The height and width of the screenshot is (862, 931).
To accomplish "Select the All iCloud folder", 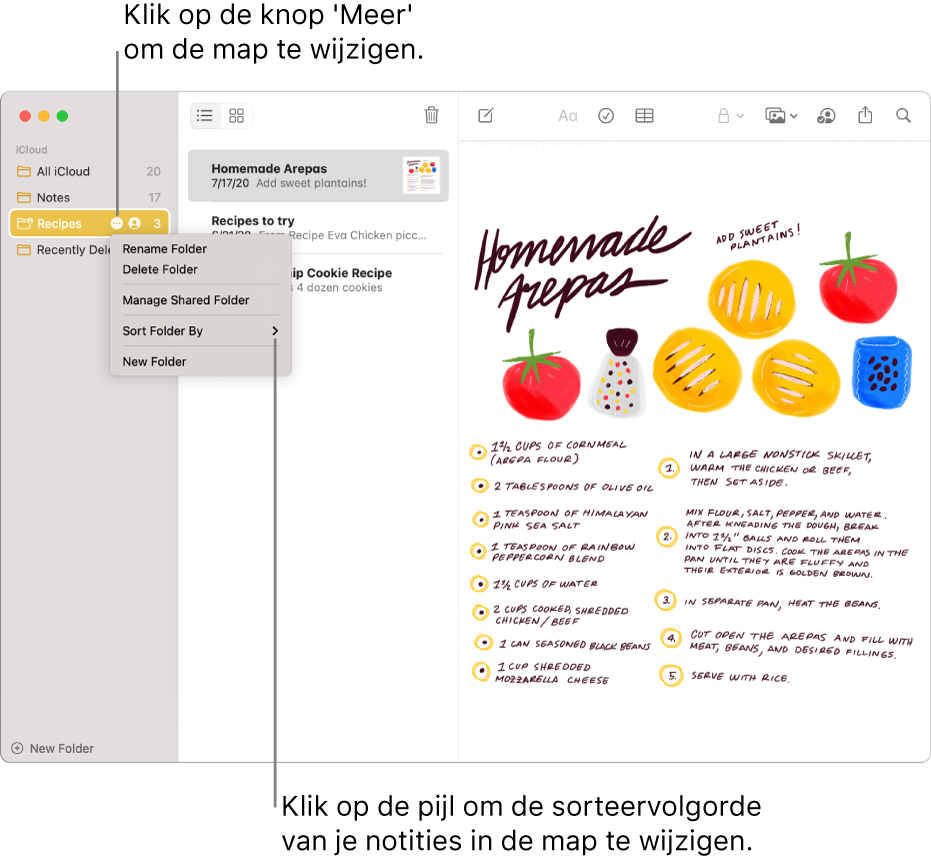I will 89,172.
